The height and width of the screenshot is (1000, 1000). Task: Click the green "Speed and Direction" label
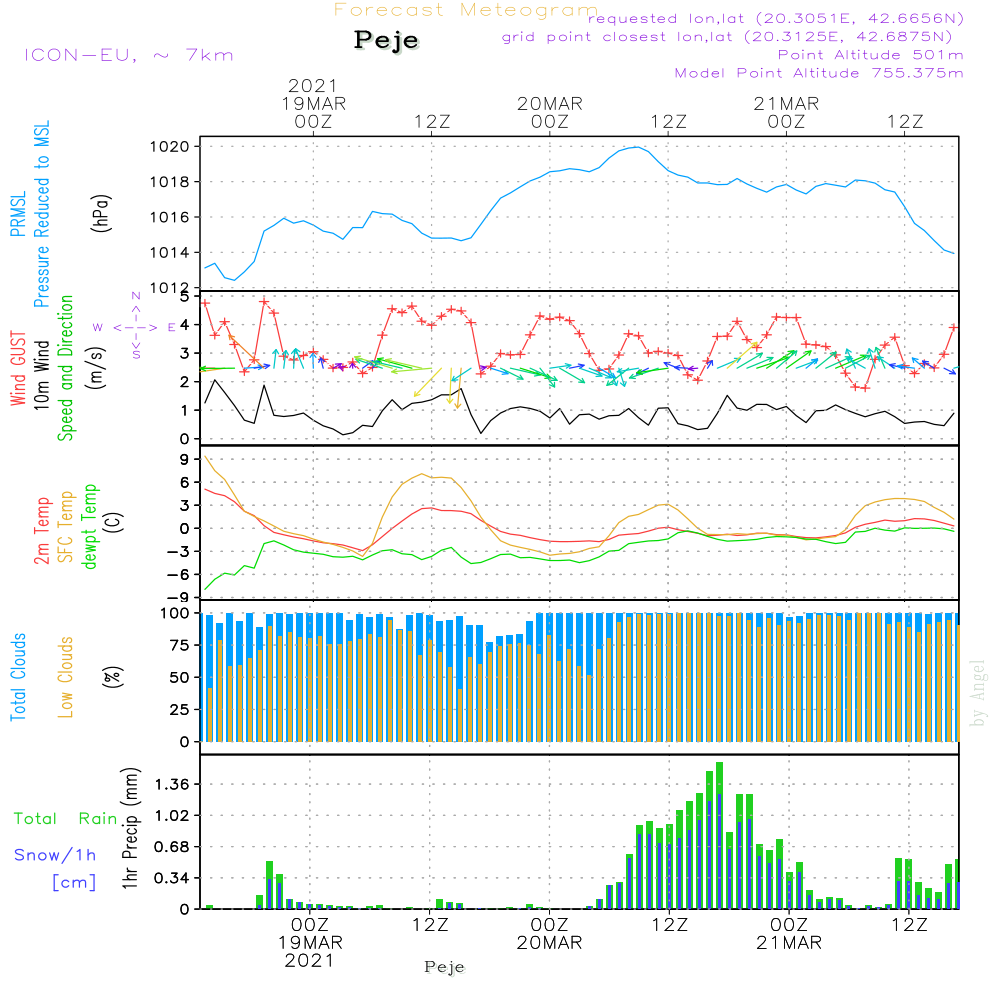coord(66,368)
